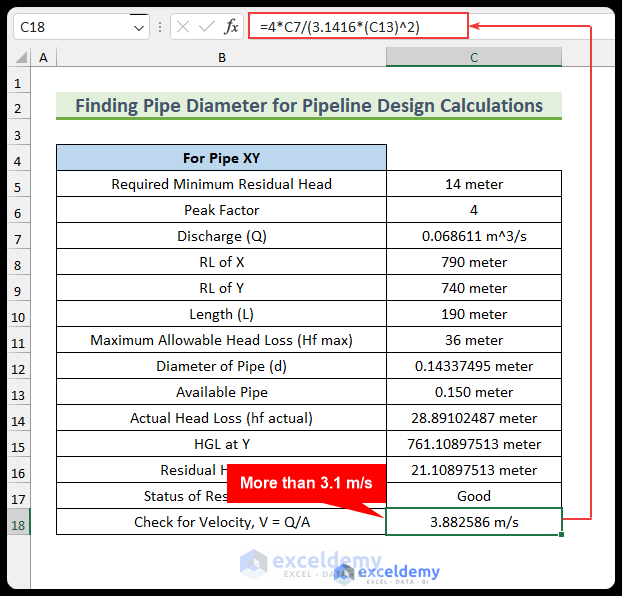Select the '740 meter' cell

click(474, 288)
